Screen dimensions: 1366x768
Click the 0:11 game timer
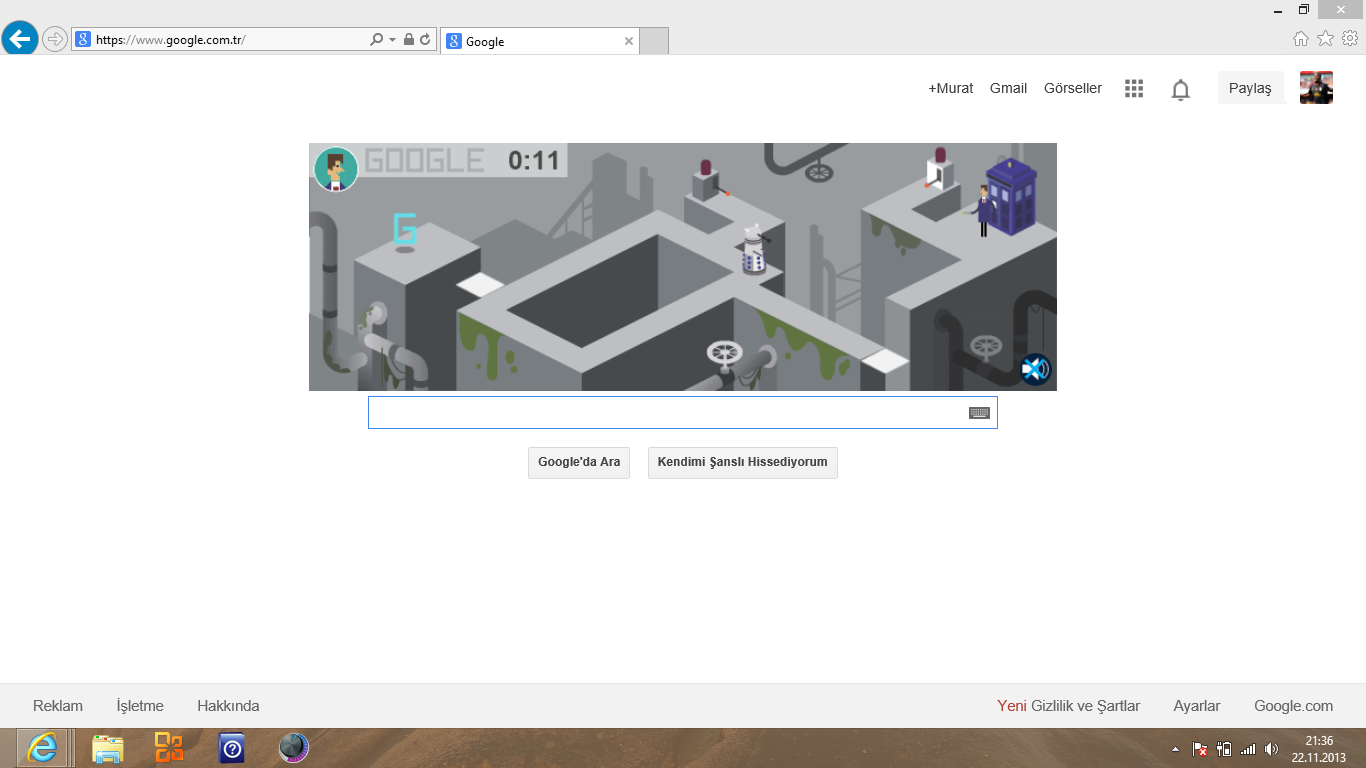click(534, 160)
